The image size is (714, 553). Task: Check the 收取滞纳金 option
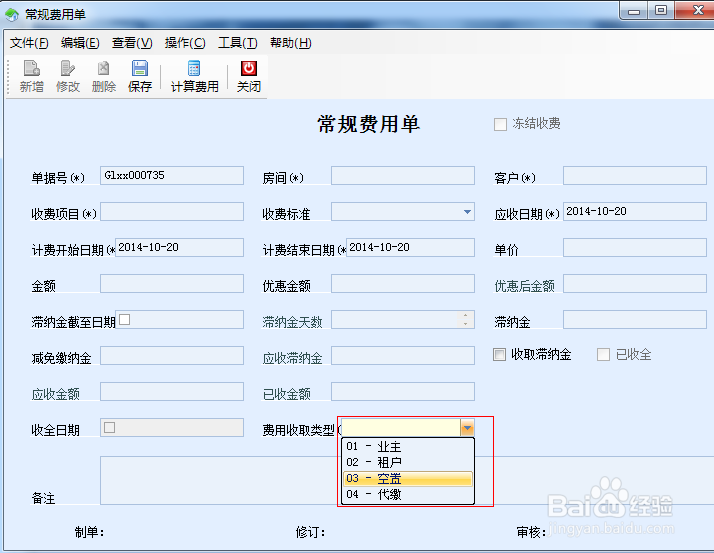coord(499,354)
